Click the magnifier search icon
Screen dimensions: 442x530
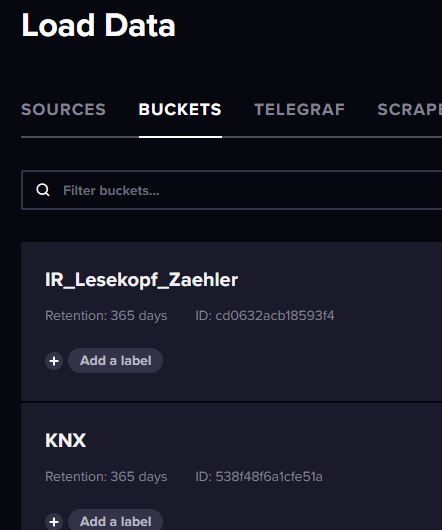coord(43,190)
